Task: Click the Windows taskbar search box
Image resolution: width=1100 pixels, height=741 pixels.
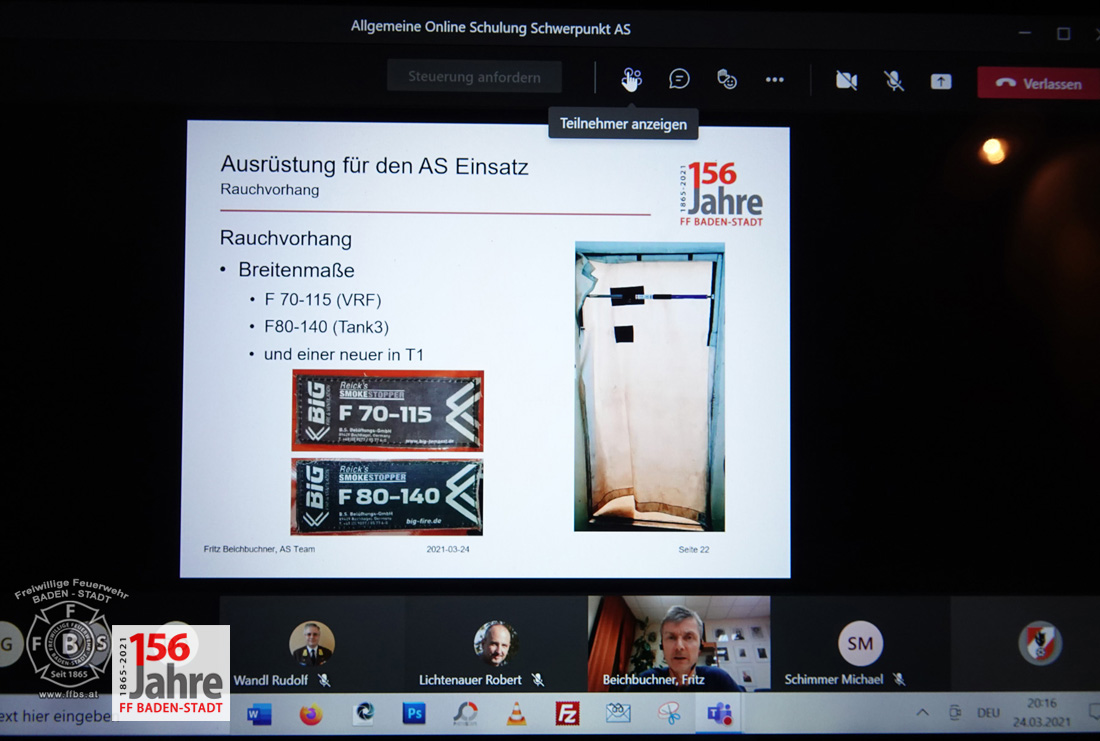Action: (x=56, y=716)
